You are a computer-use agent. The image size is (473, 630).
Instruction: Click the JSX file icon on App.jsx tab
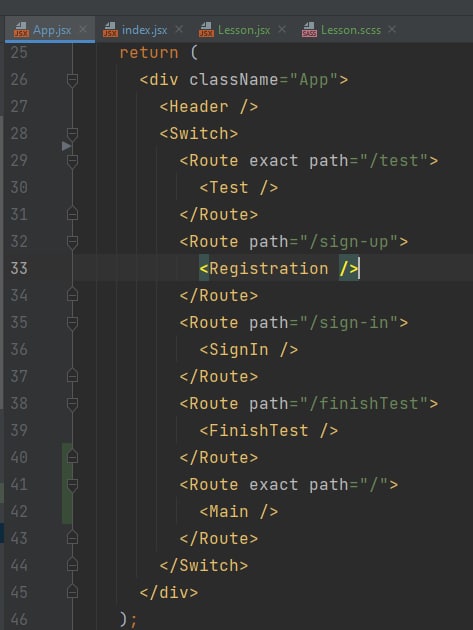pos(21,30)
